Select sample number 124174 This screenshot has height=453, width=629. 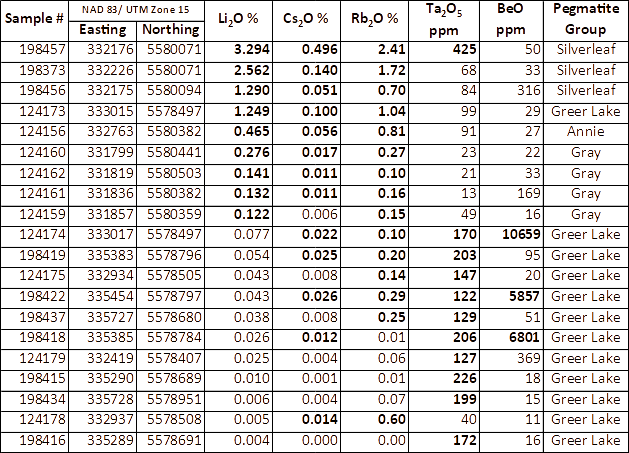pyautogui.click(x=42, y=234)
